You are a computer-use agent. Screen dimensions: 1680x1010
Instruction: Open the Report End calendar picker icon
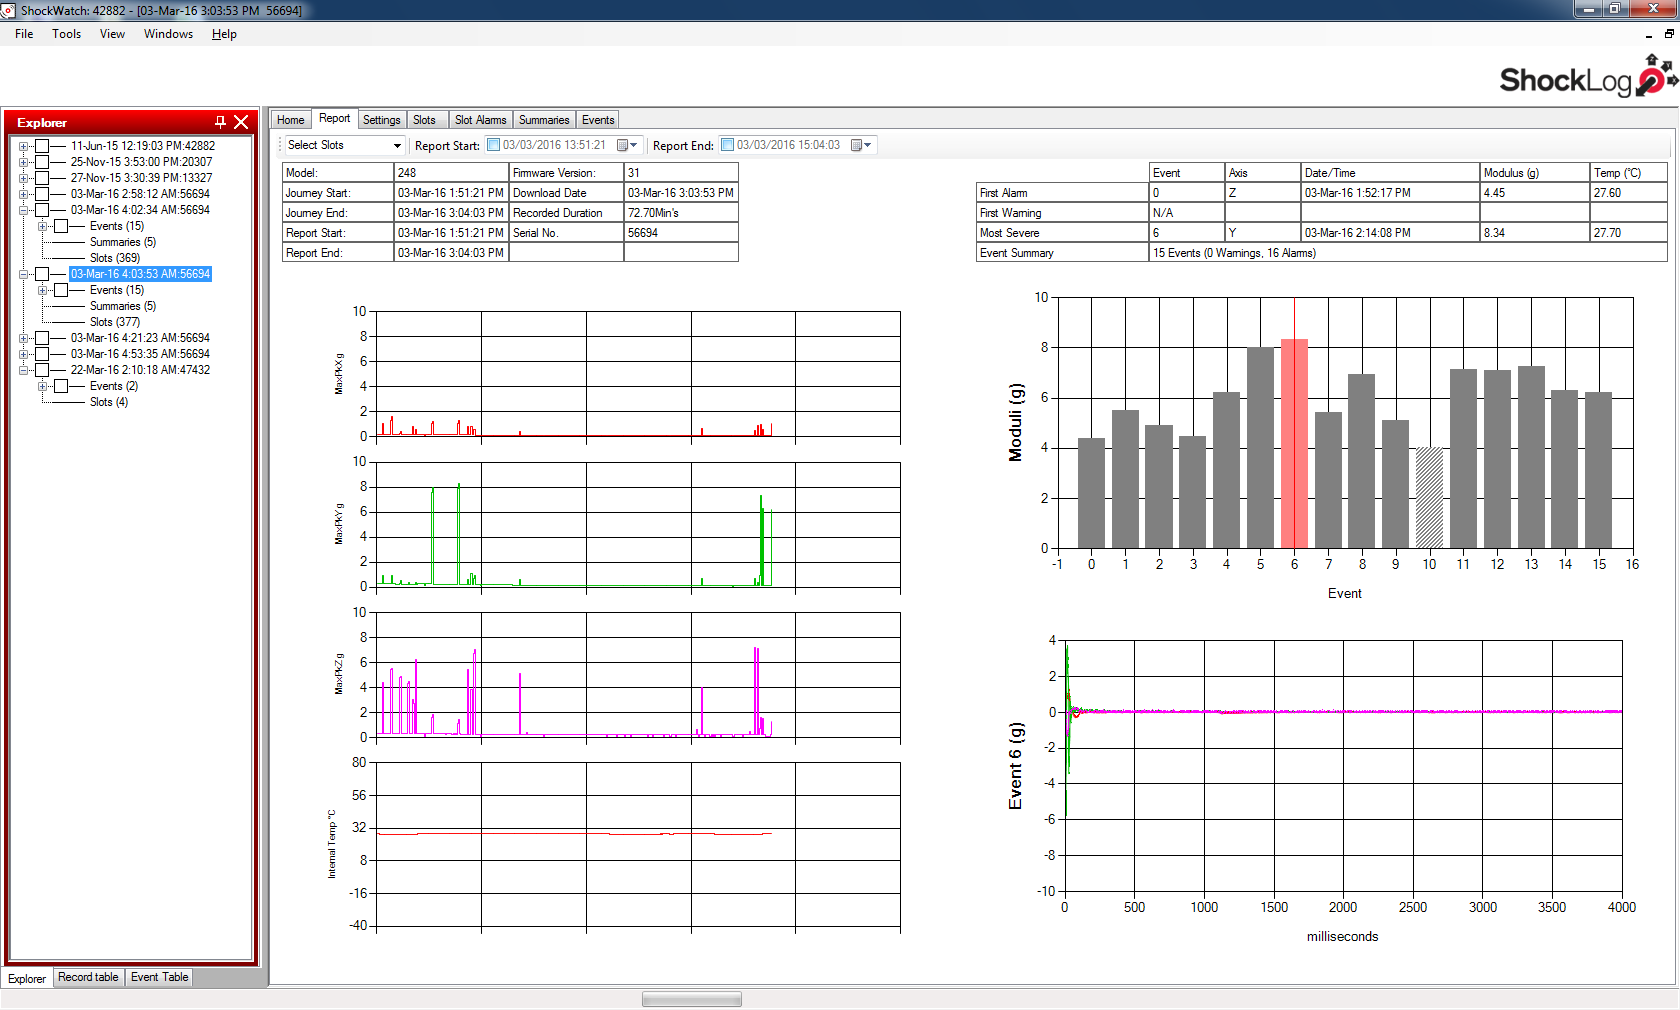(x=859, y=146)
